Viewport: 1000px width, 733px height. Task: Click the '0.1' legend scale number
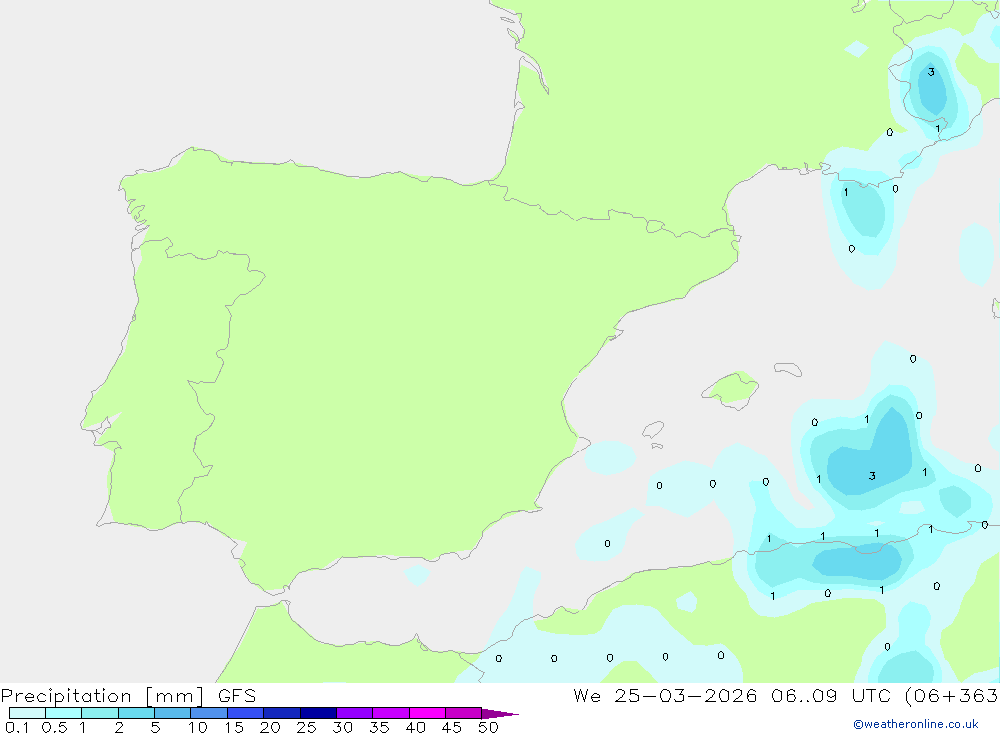pyautogui.click(x=17, y=727)
